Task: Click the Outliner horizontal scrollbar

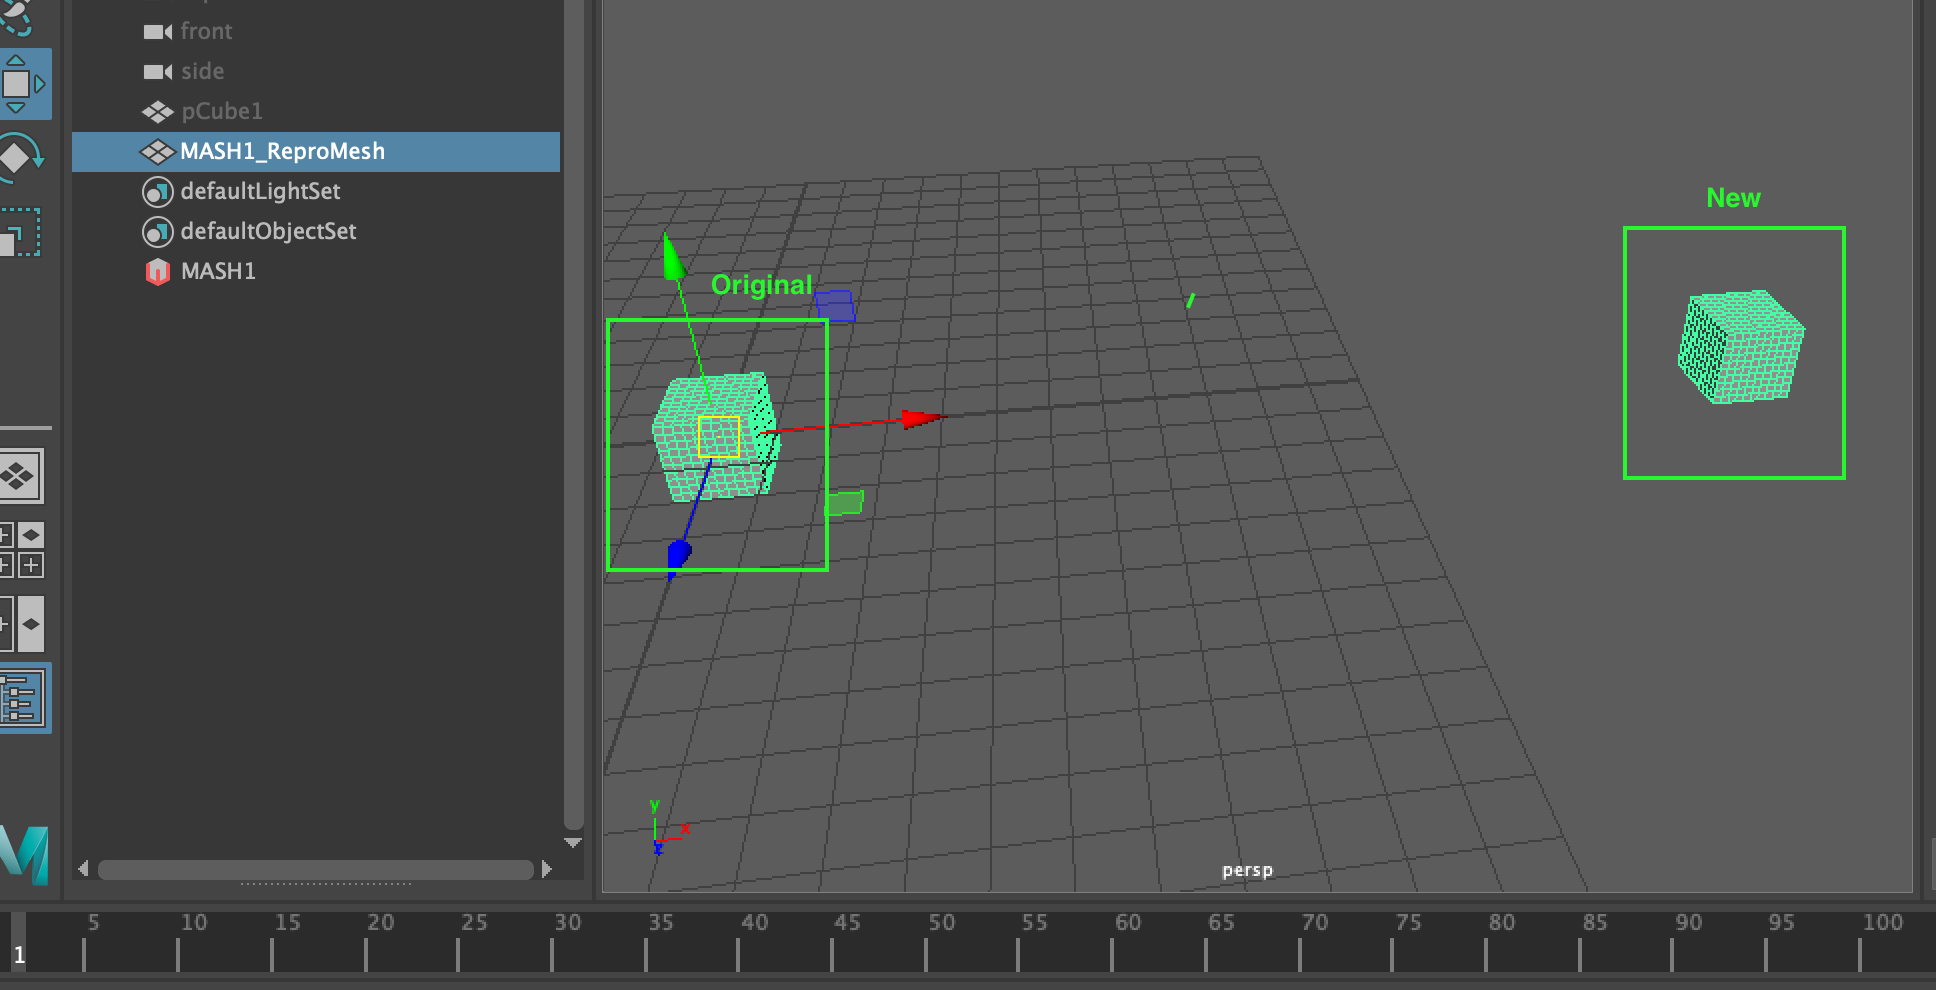Action: coord(315,870)
